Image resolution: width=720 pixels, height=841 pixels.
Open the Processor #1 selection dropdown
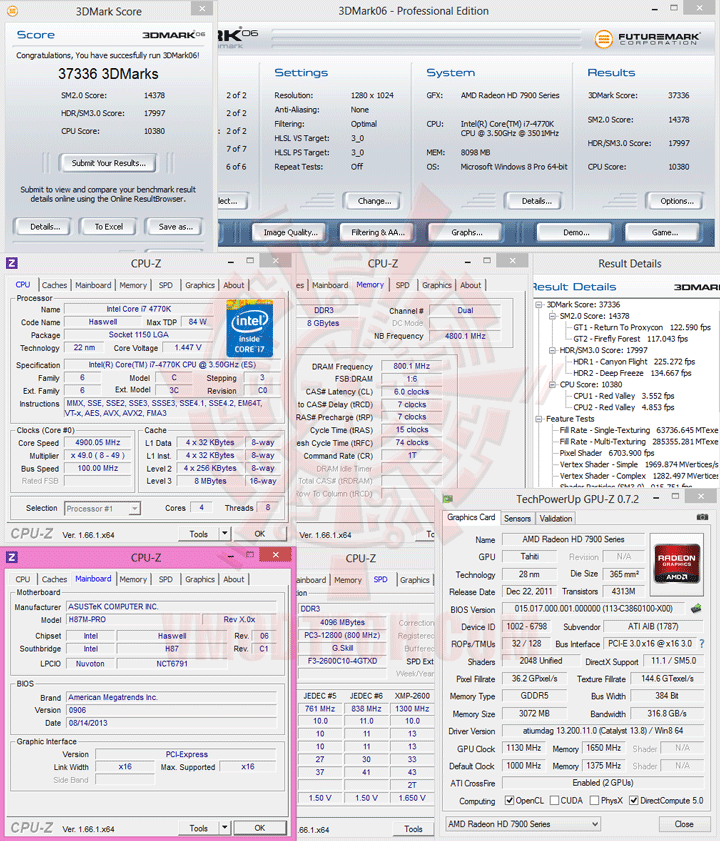(x=102, y=508)
